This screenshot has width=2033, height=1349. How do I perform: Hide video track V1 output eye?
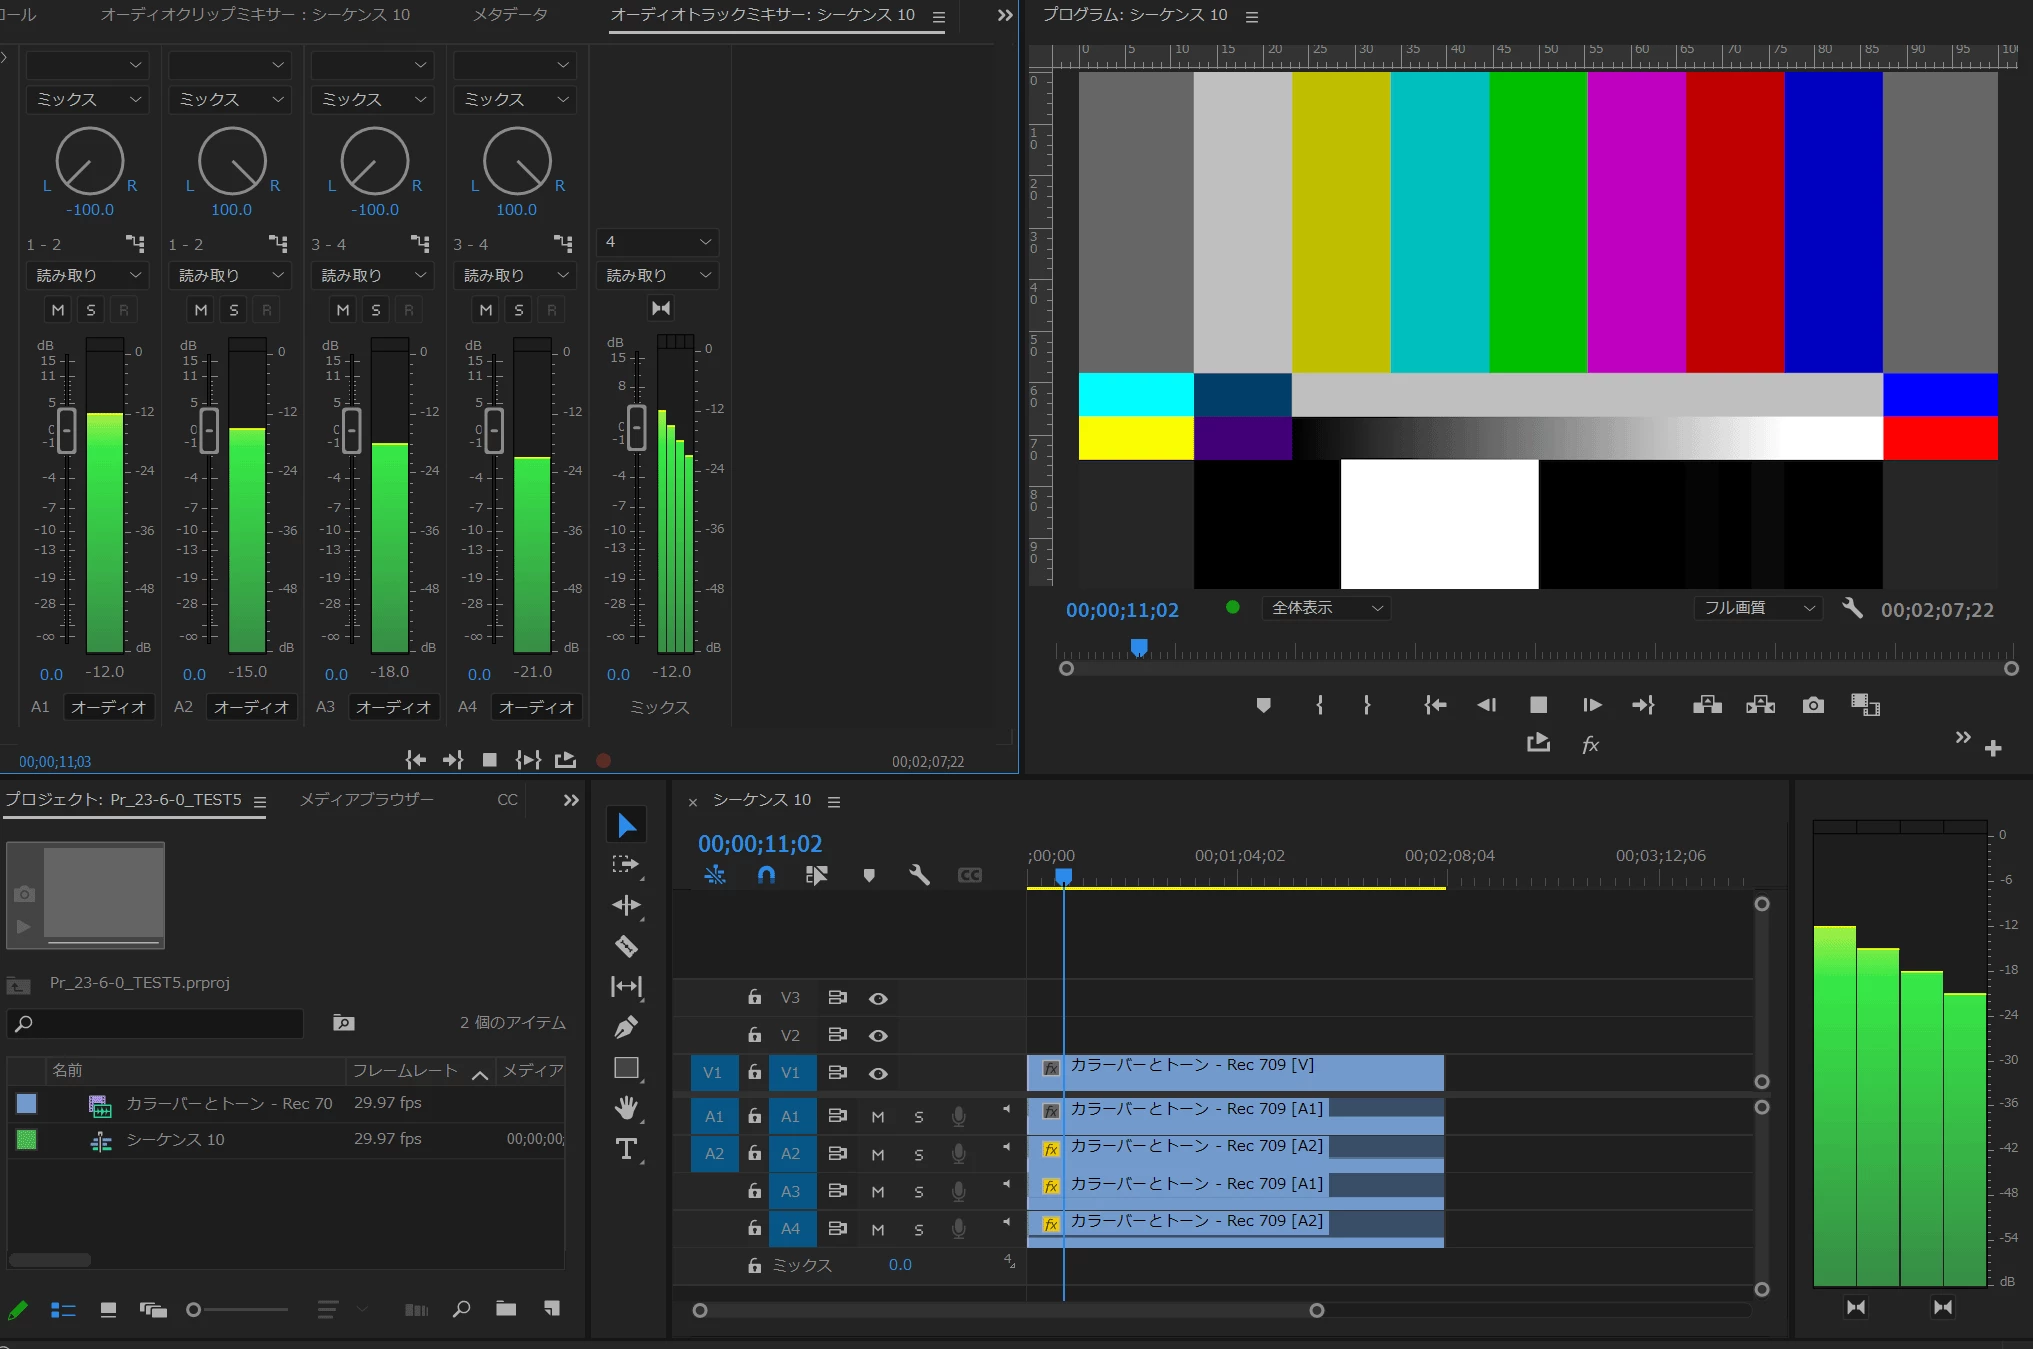point(878,1073)
